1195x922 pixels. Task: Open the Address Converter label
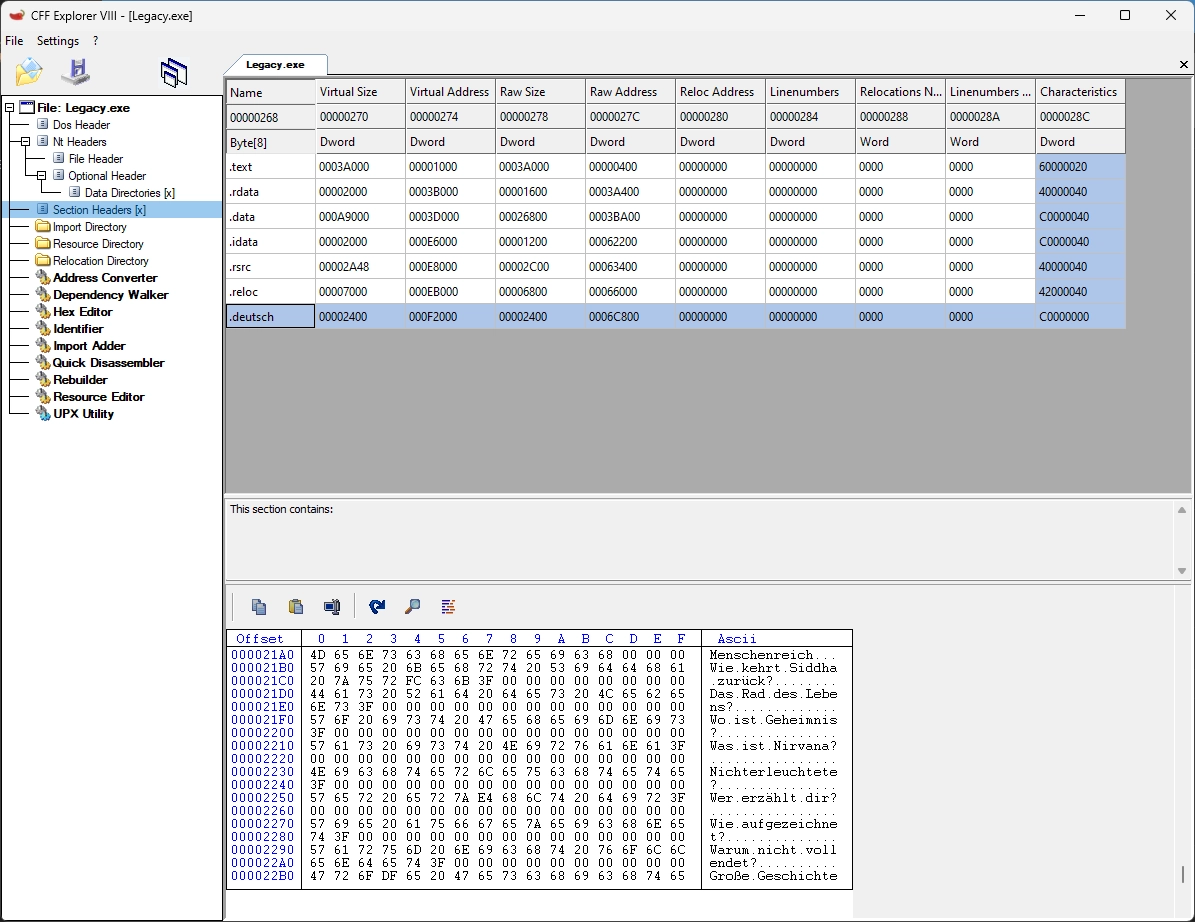click(105, 277)
